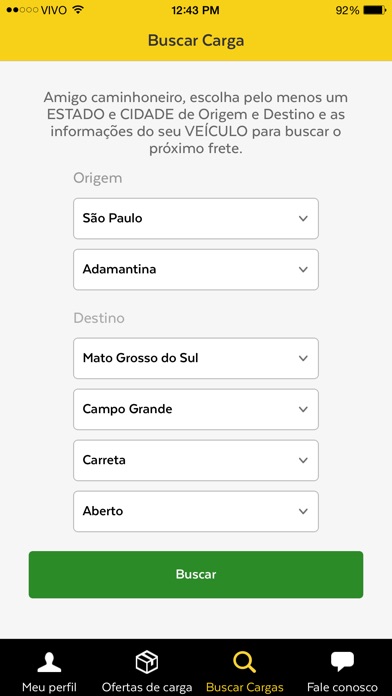The image size is (392, 696).
Task: Select the Buscar Cargas magnifier icon
Action: pos(245,663)
